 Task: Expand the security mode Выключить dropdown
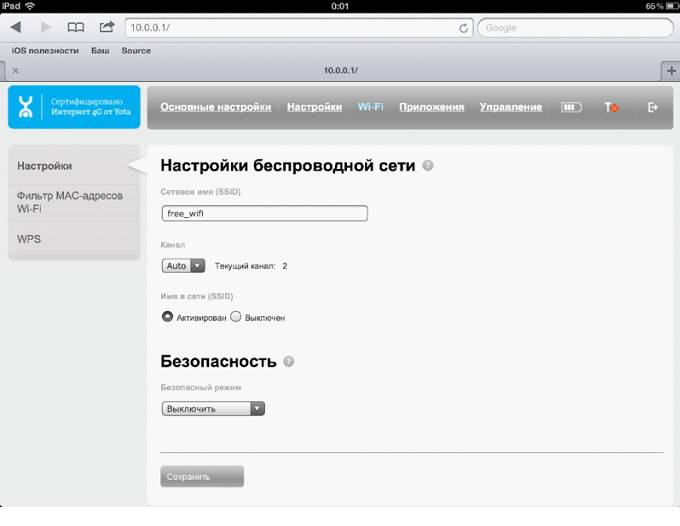tap(213, 408)
